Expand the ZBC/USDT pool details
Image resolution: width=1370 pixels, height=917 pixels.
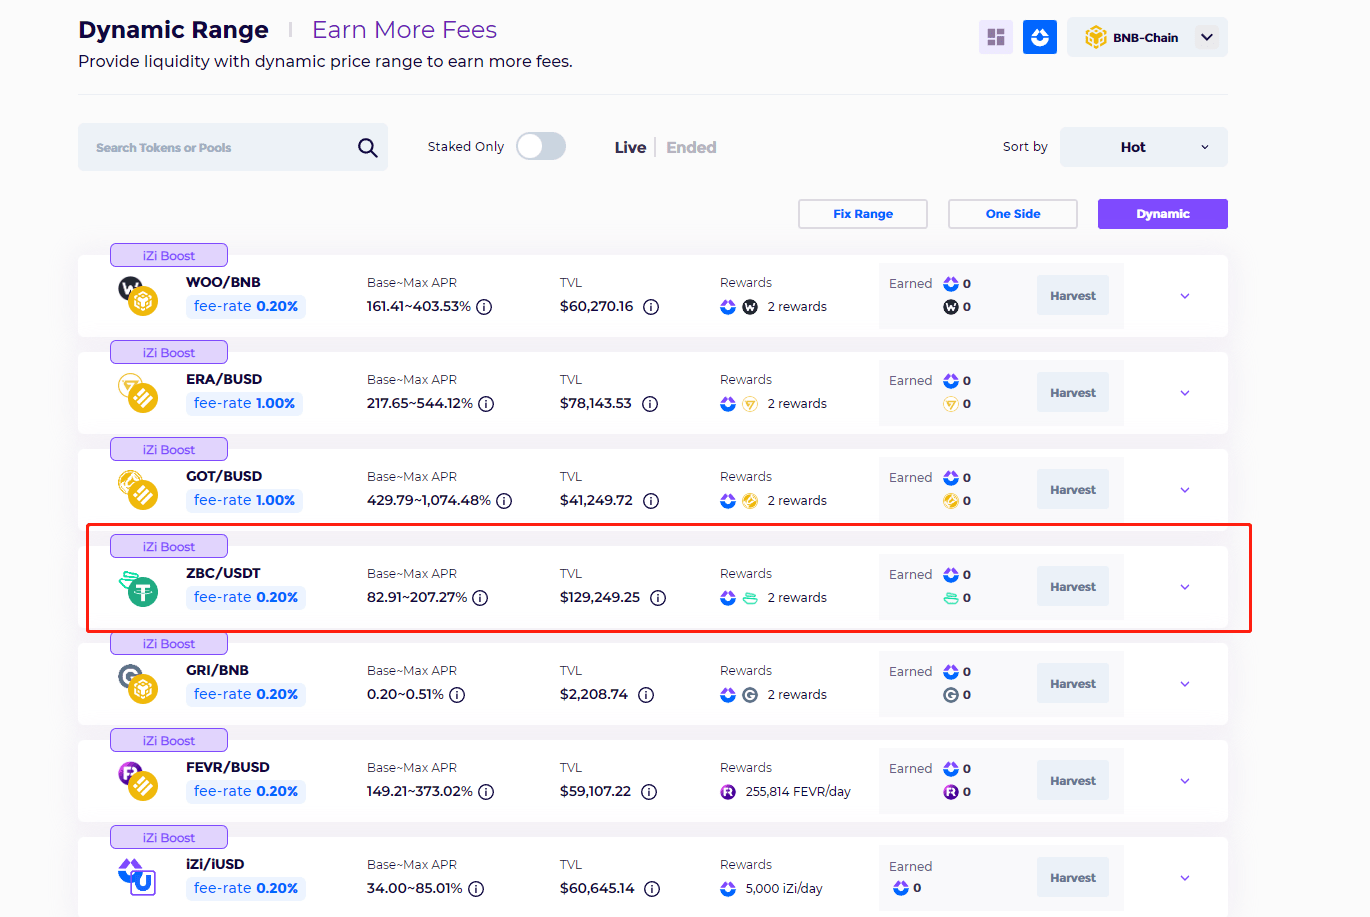(1185, 587)
